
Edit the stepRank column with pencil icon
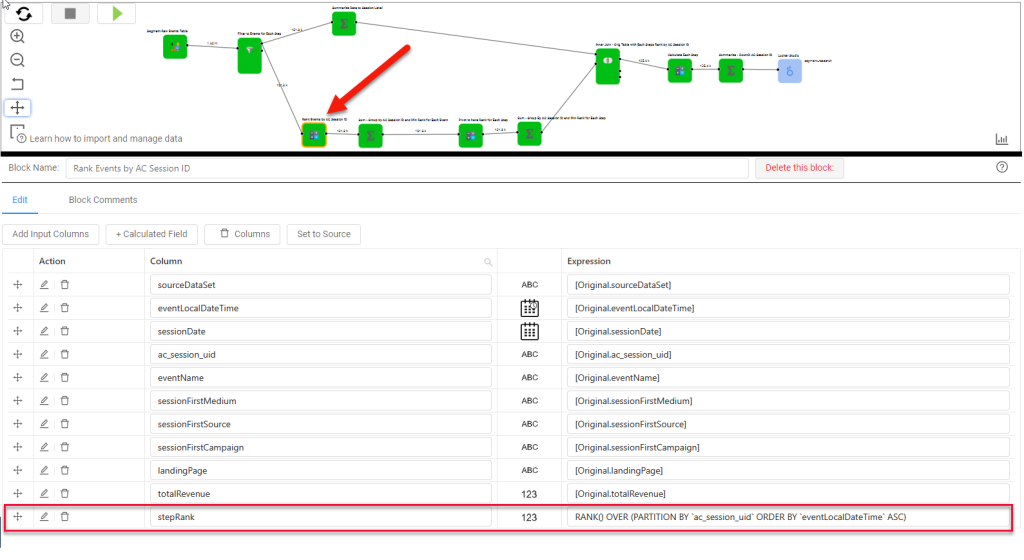click(x=44, y=516)
